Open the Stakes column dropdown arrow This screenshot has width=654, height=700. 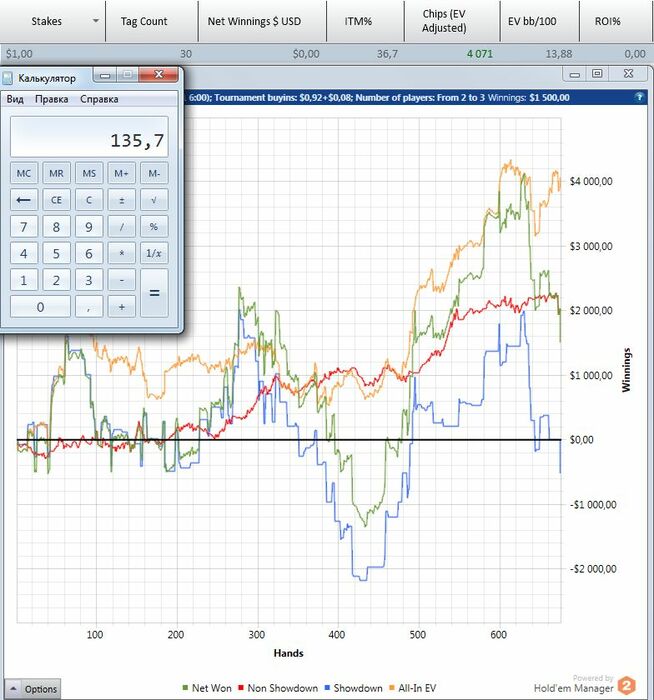(x=96, y=21)
